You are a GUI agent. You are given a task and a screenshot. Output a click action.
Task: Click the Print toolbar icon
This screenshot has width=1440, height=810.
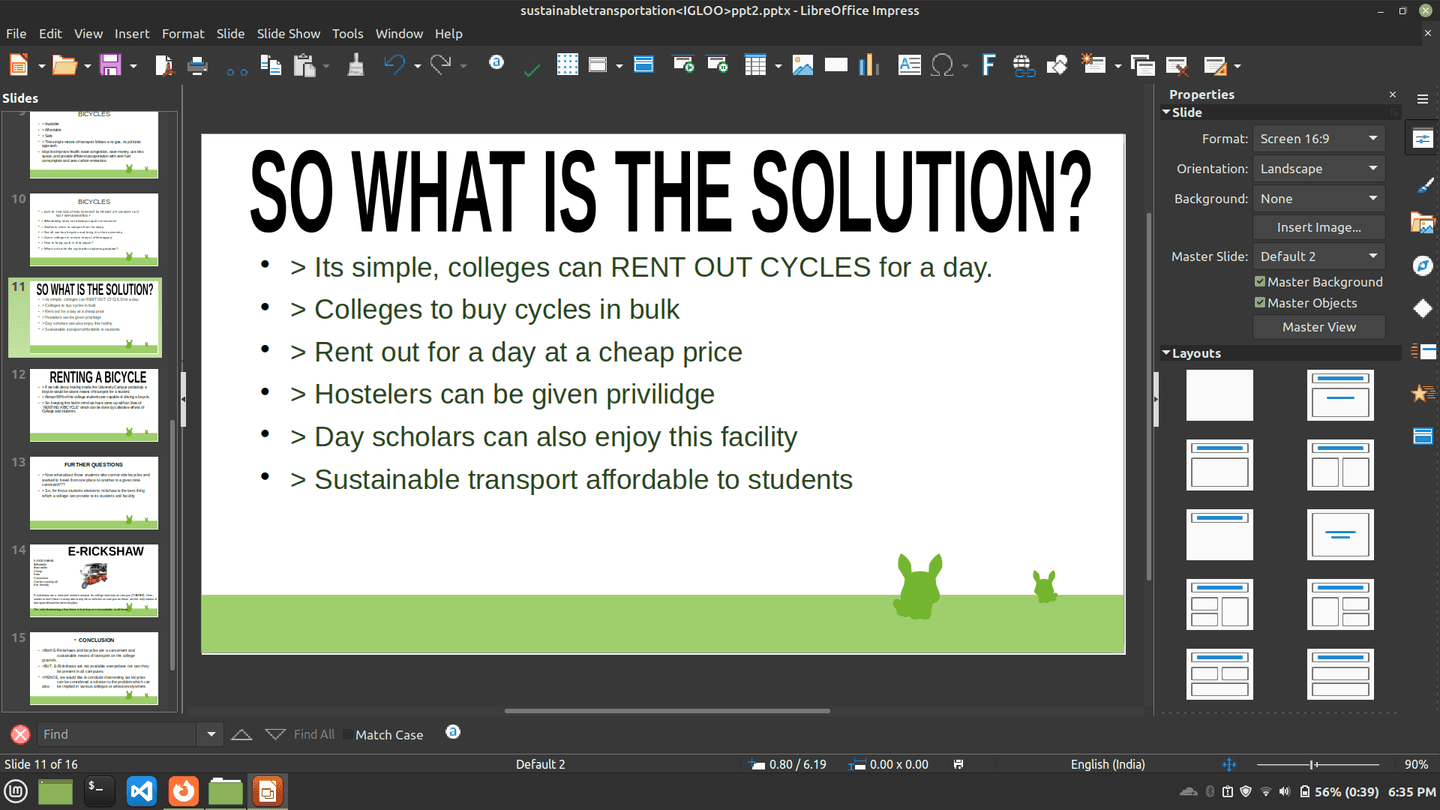pos(198,65)
